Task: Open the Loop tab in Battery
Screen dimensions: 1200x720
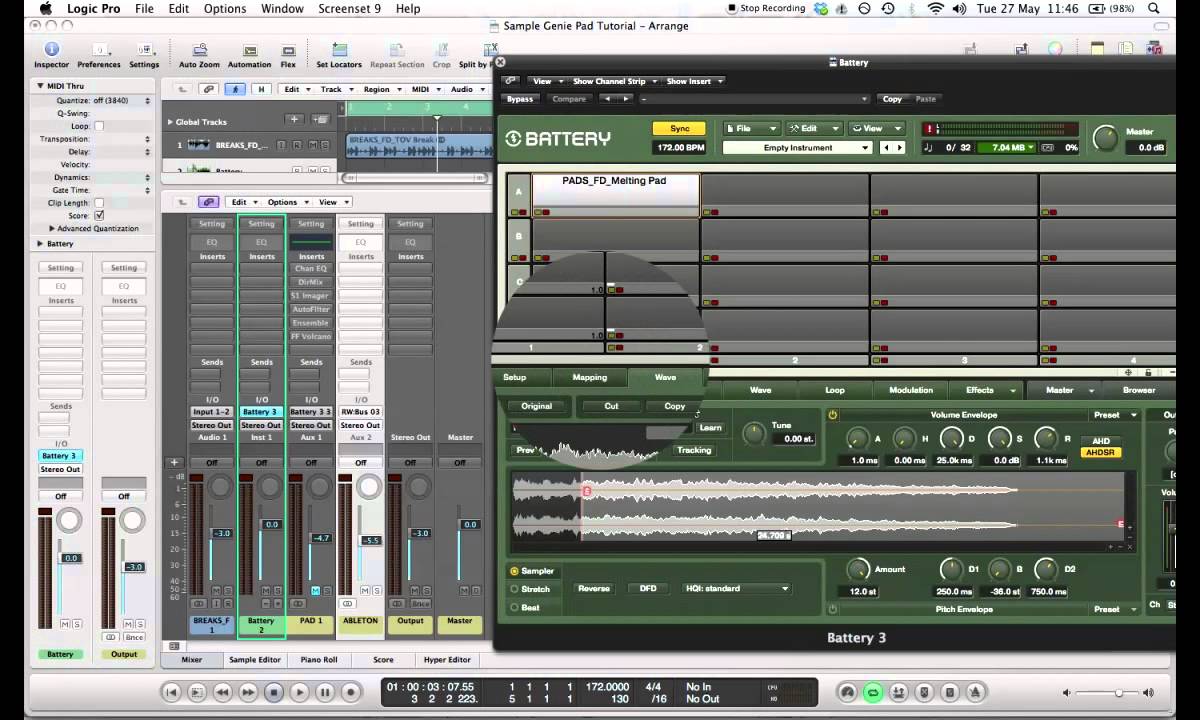Action: point(834,390)
